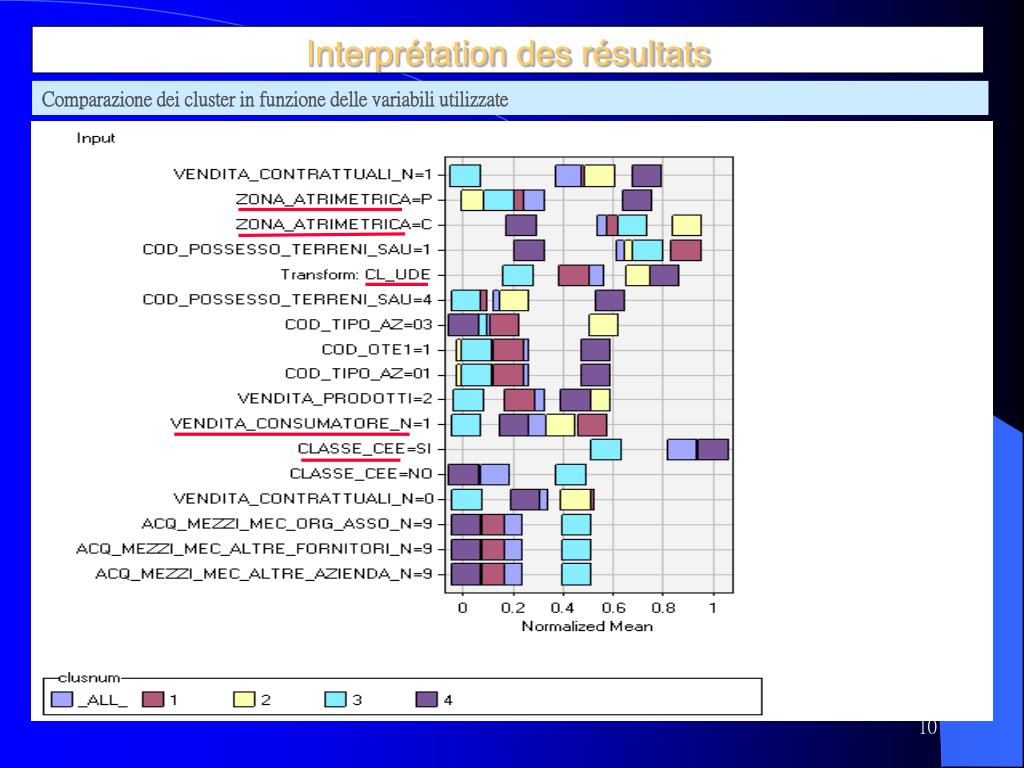Select the ACQ_MEZZI_MEC_ALTRE_AZIENDA_N=9 label

point(264,574)
